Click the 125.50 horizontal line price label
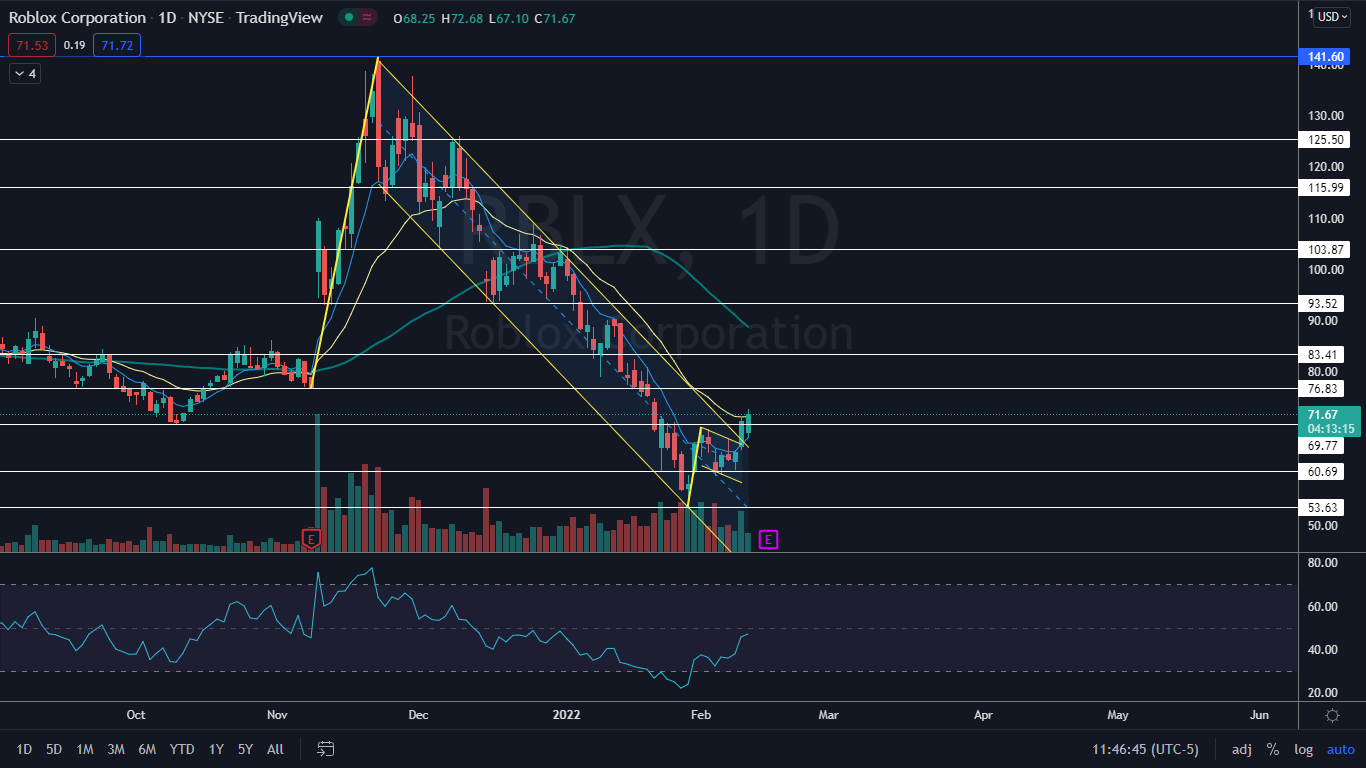 [1324, 140]
